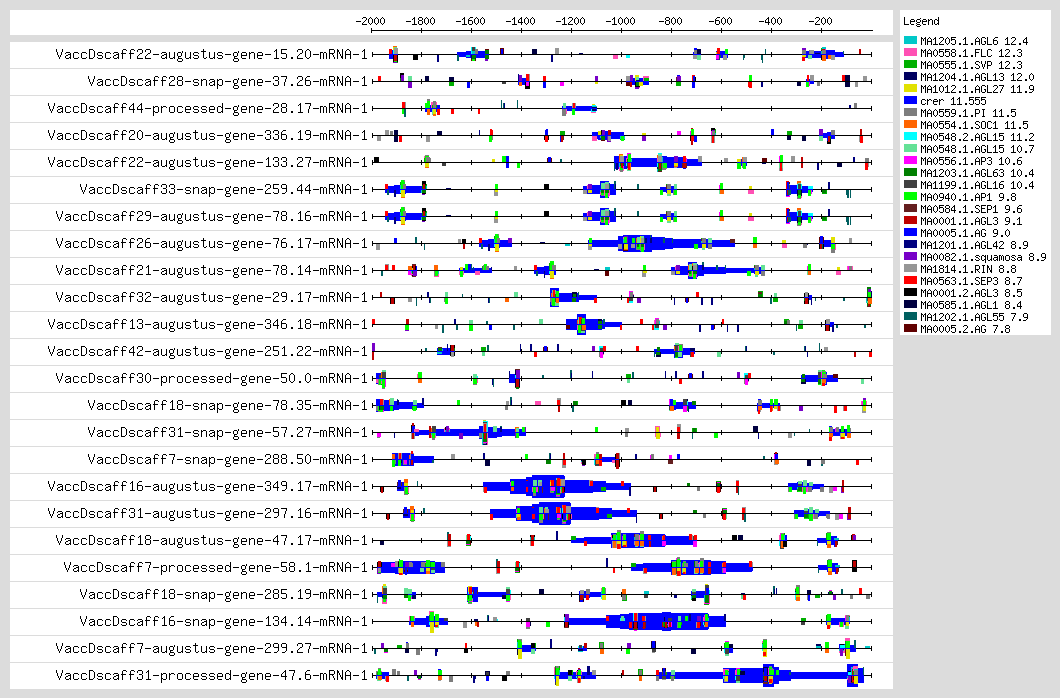Click row label VaccDscaff7-snap-gene-288.50-mRNA-1
The width and height of the screenshot is (1060, 698).
[227, 459]
